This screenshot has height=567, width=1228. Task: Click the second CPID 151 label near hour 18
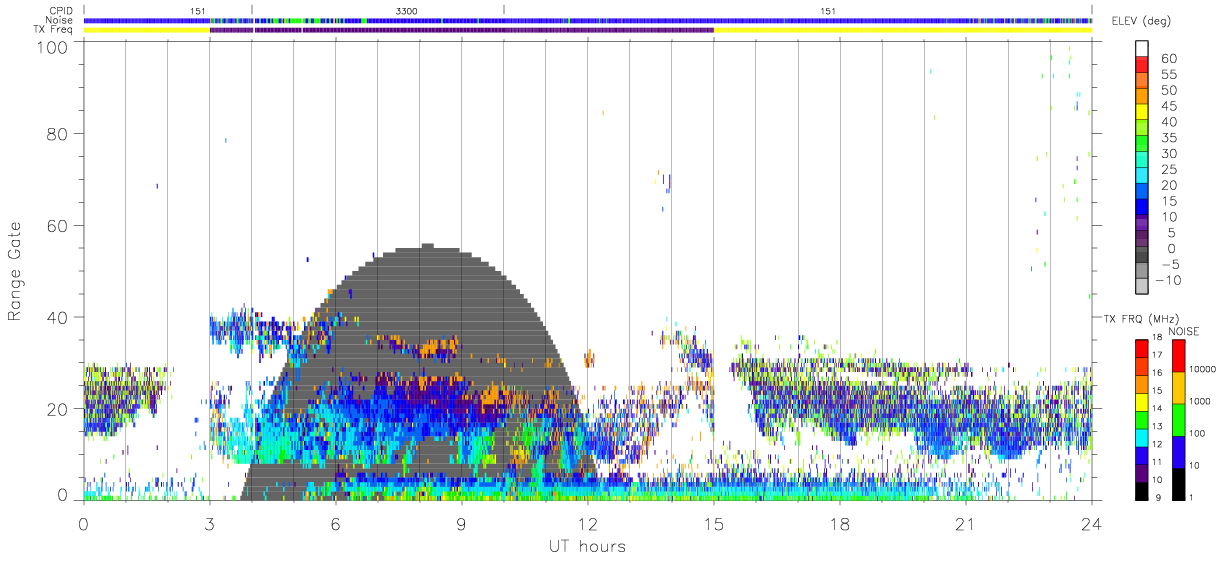pyautogui.click(x=827, y=10)
